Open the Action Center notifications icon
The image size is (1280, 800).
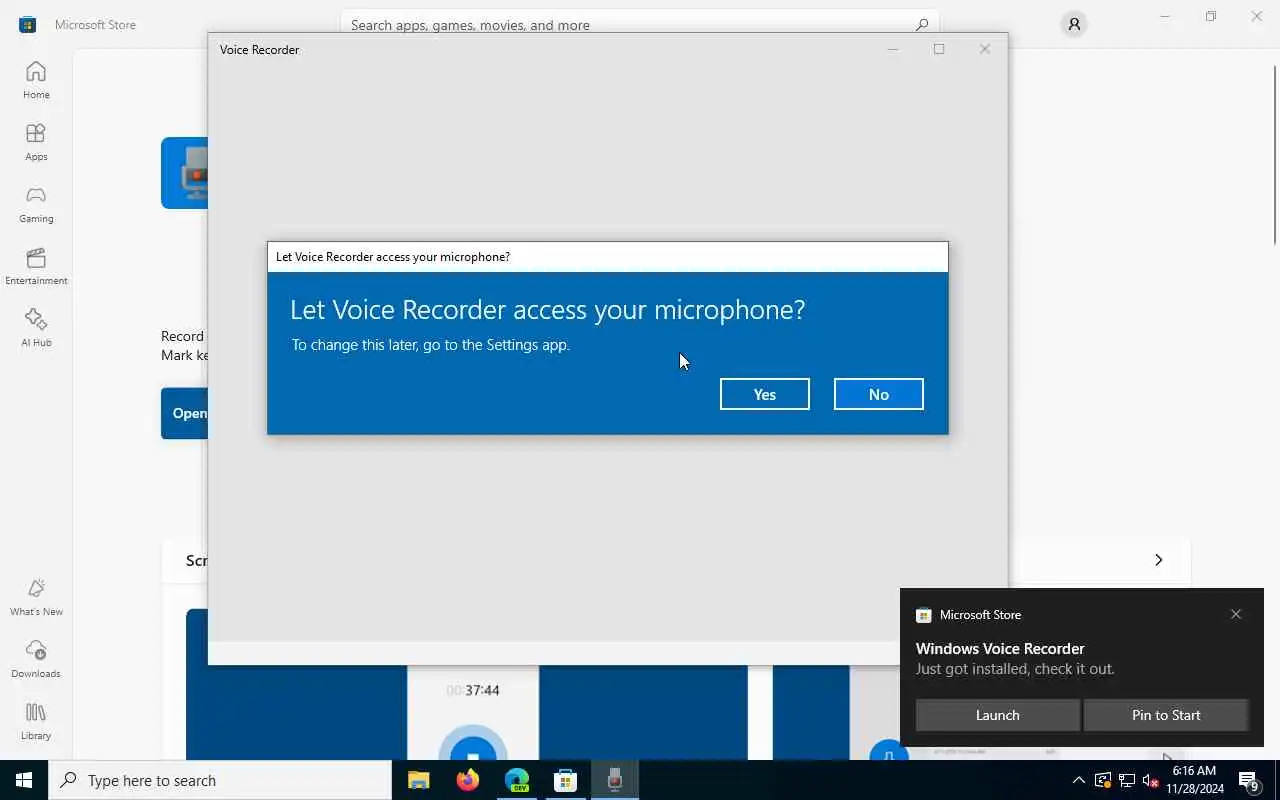(x=1249, y=780)
